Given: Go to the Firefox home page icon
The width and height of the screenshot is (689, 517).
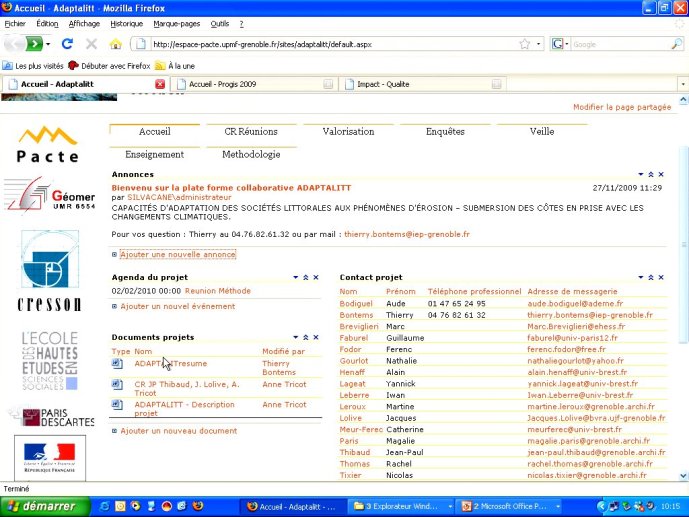Looking at the screenshot, I should (x=116, y=44).
